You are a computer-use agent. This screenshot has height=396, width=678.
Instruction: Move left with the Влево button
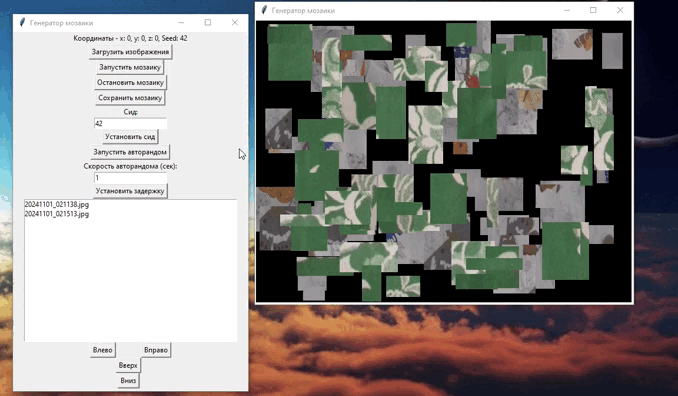(x=102, y=350)
